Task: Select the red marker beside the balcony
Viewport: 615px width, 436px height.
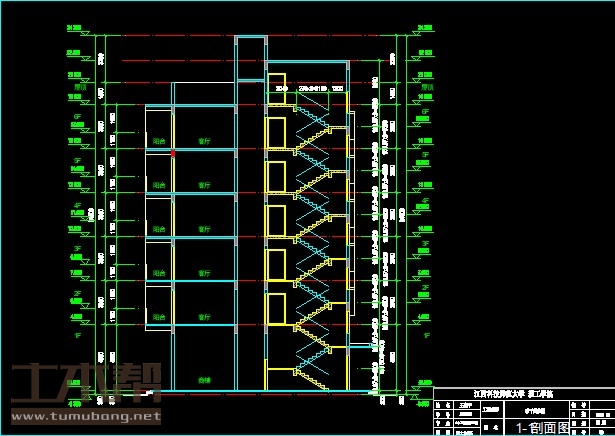Action: (x=173, y=154)
